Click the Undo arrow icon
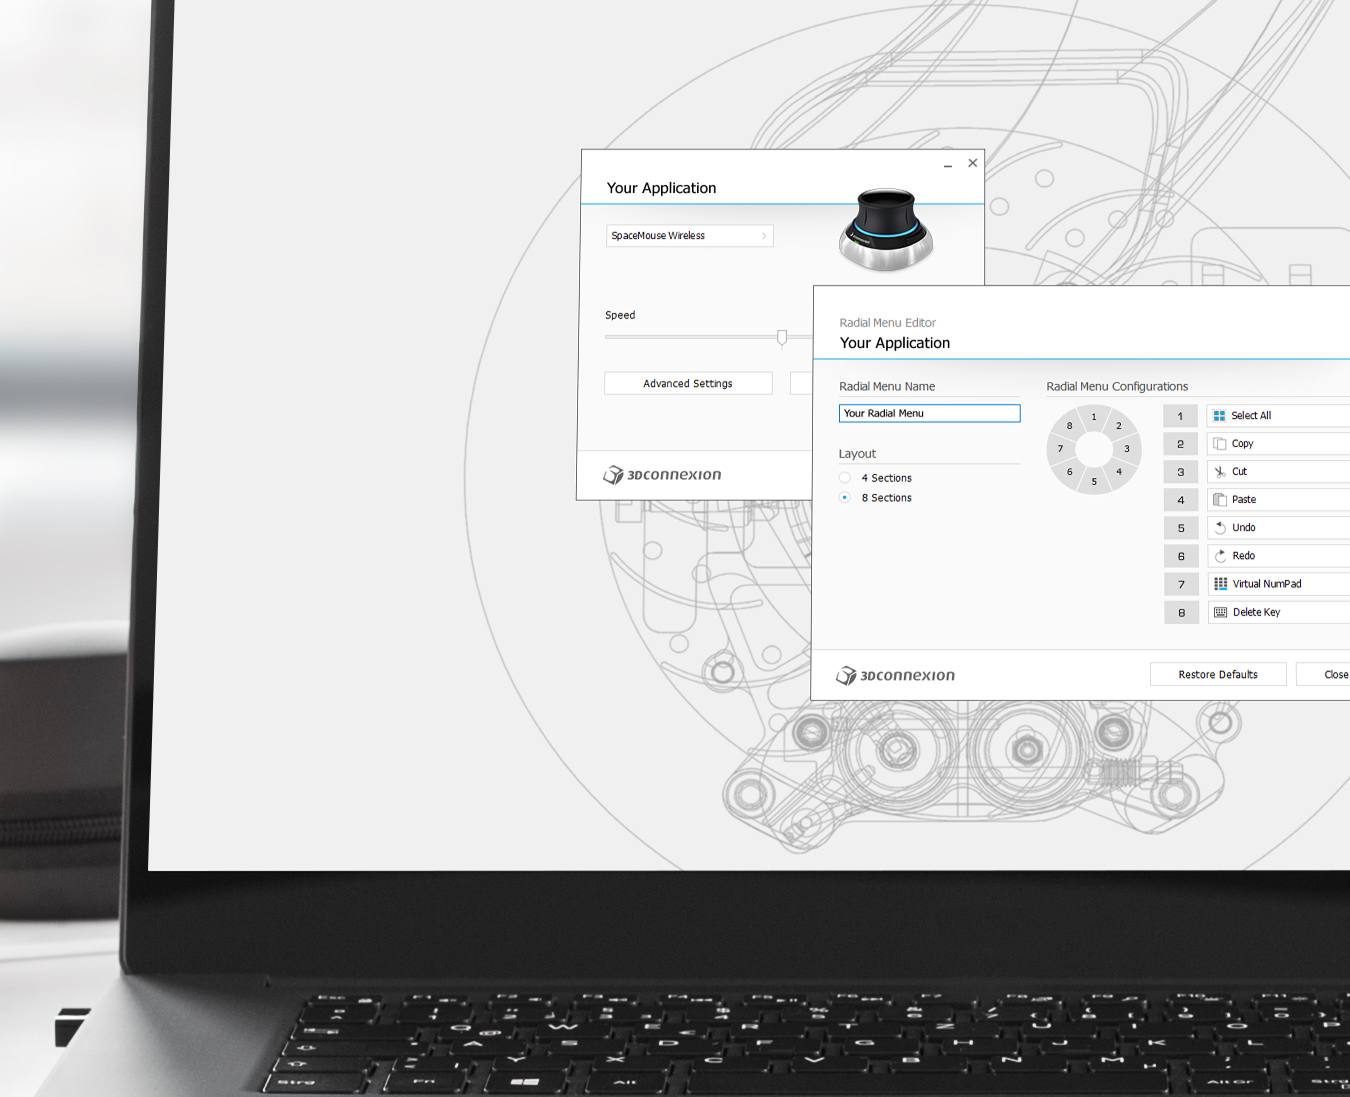Image resolution: width=1350 pixels, height=1097 pixels. point(1220,528)
